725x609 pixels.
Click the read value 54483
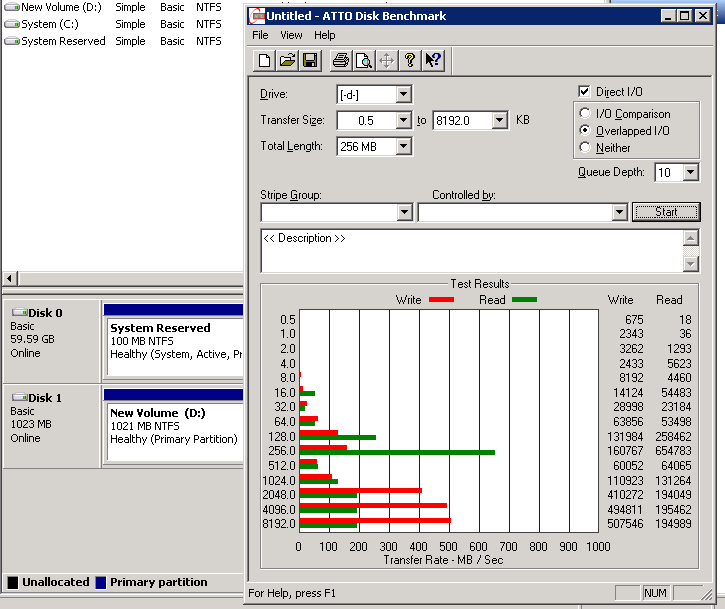(x=676, y=393)
